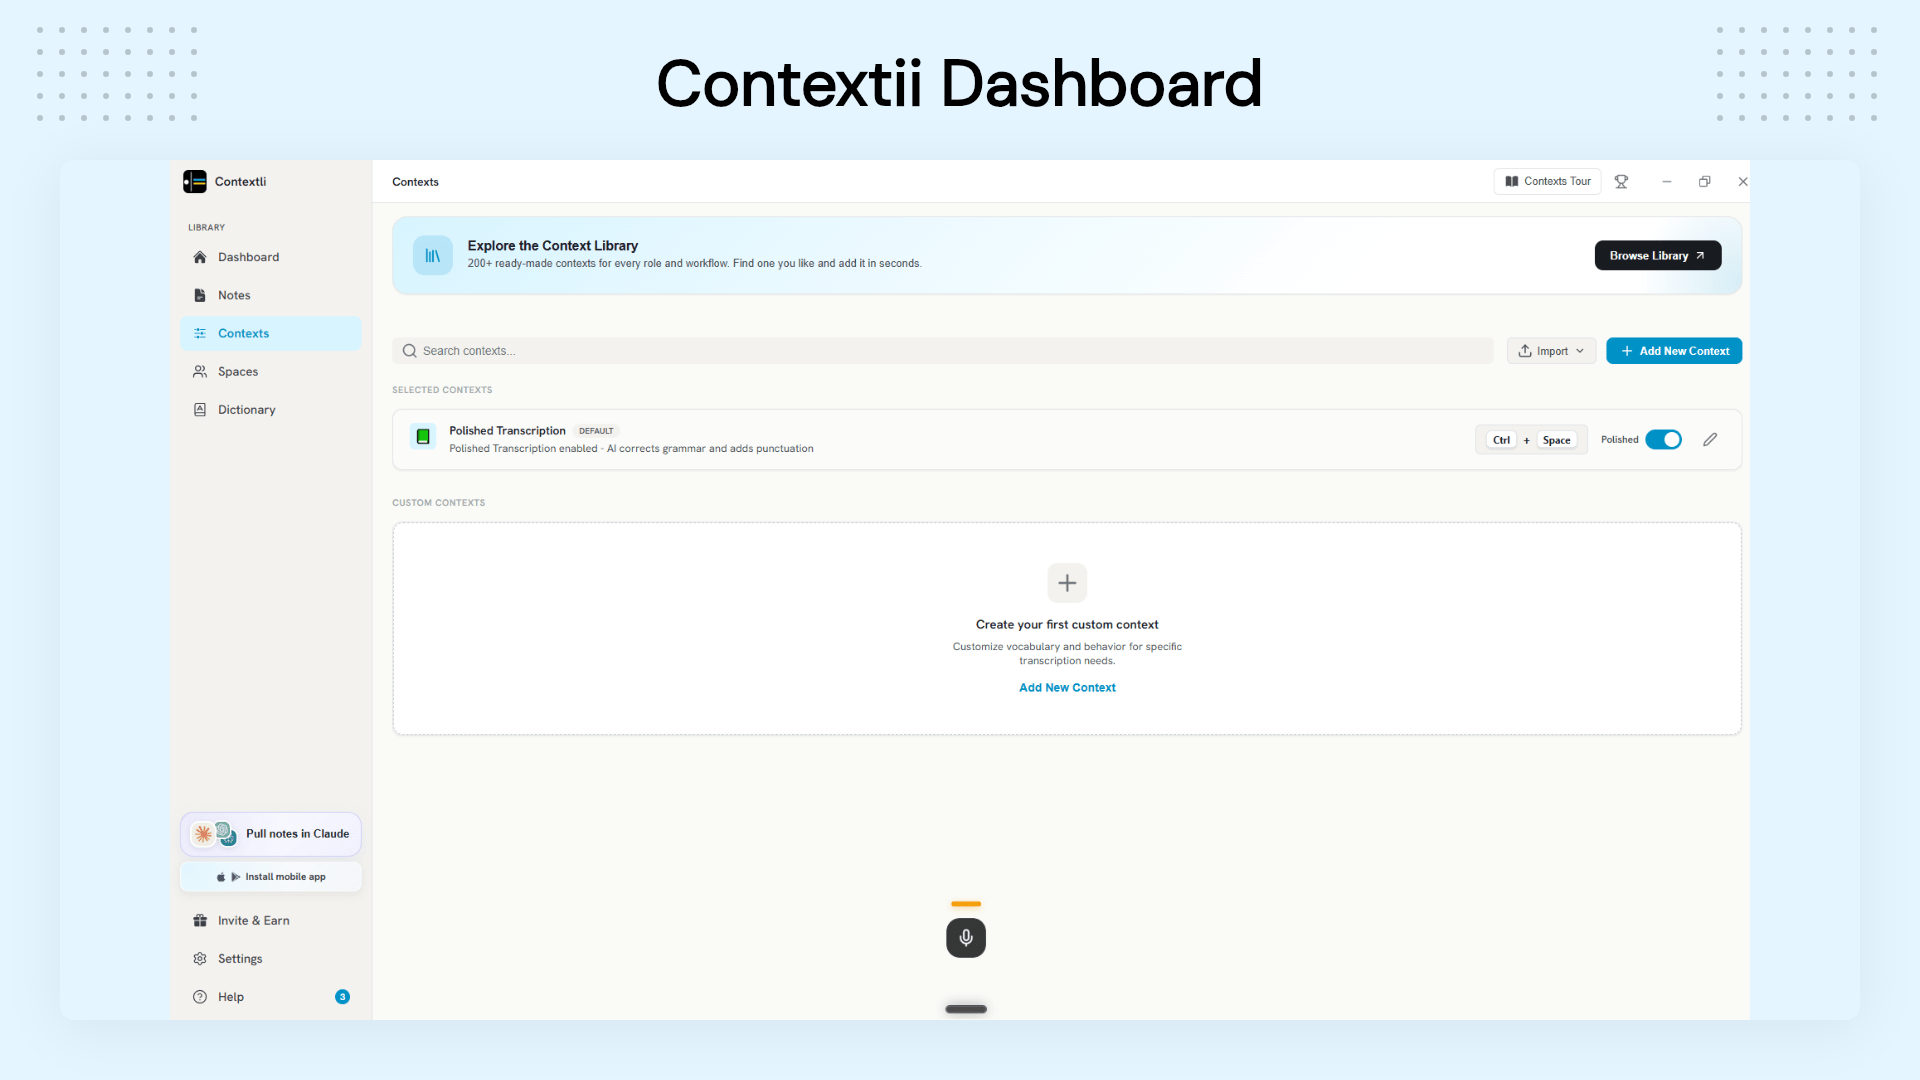The height and width of the screenshot is (1080, 1920).
Task: Minimize the Contextli window
Action: click(1666, 181)
